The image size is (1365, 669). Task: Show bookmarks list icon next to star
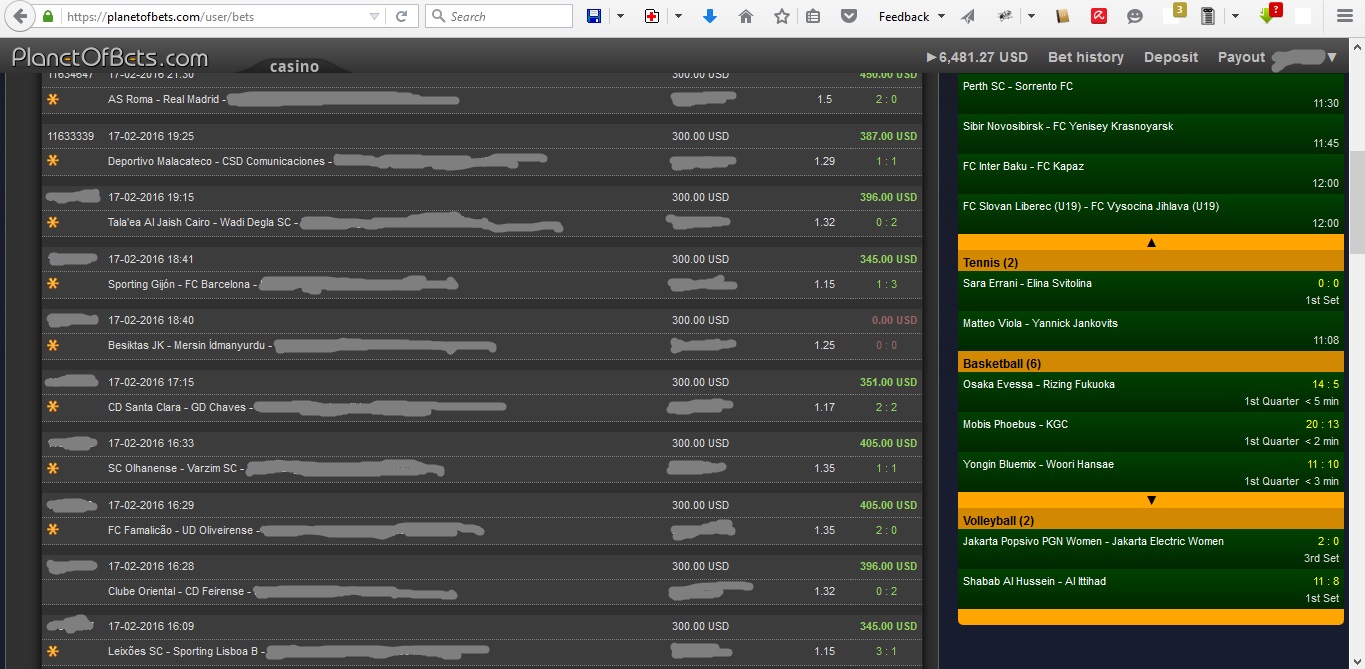[813, 16]
